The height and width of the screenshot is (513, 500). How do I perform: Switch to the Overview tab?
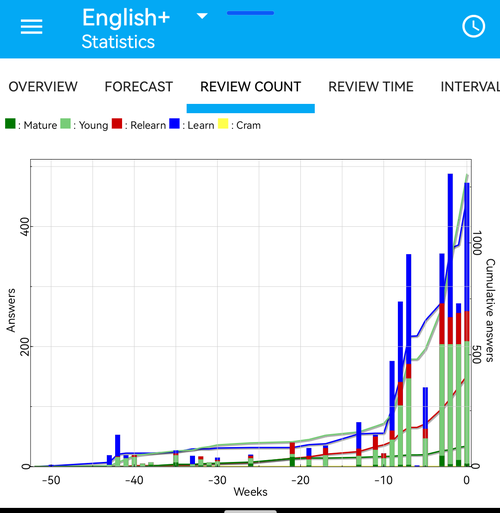coord(43,87)
